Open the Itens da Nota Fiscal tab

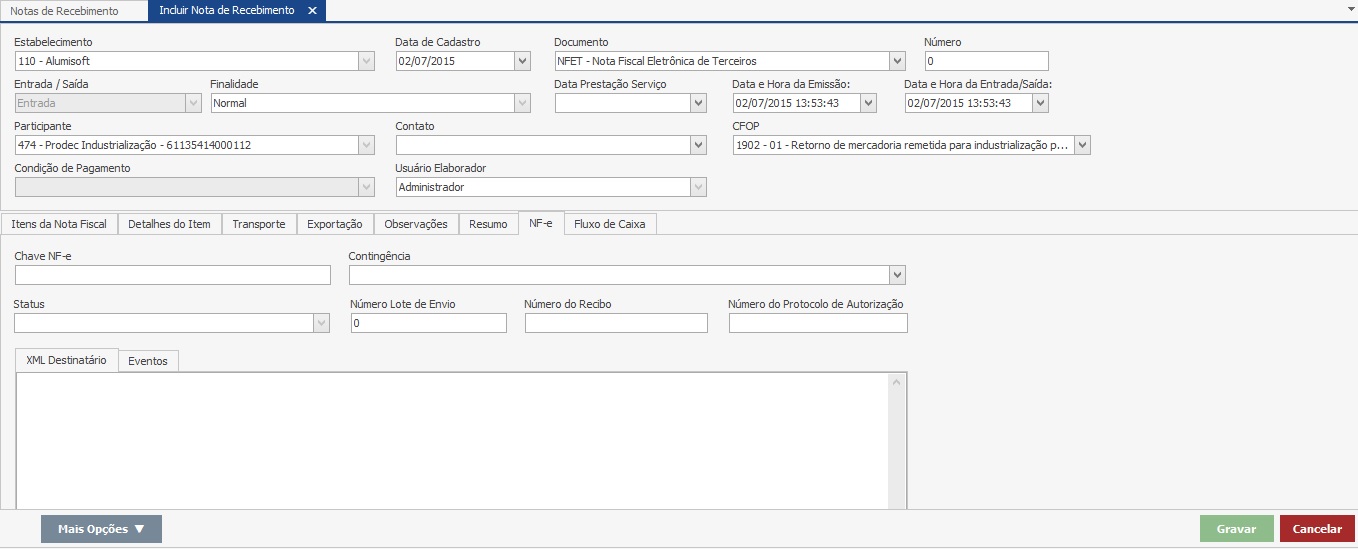click(x=59, y=224)
